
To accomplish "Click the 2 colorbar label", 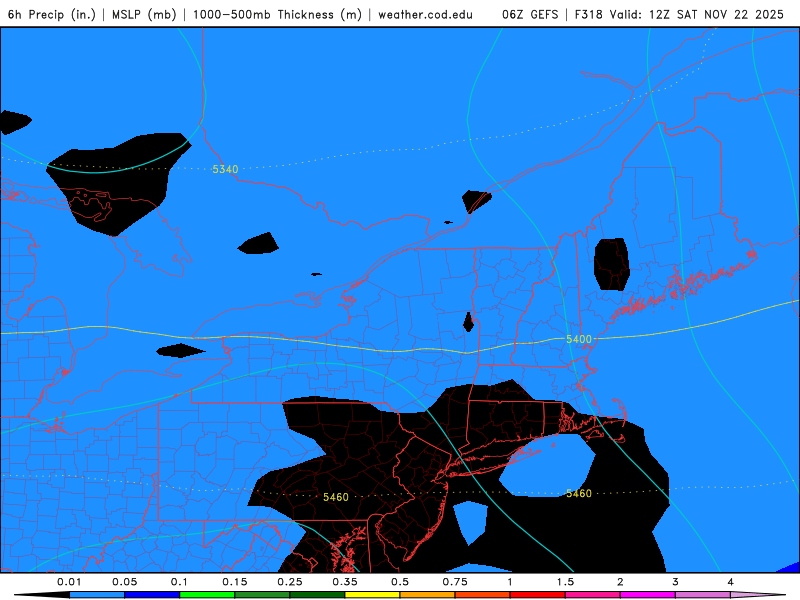I will (620, 582).
